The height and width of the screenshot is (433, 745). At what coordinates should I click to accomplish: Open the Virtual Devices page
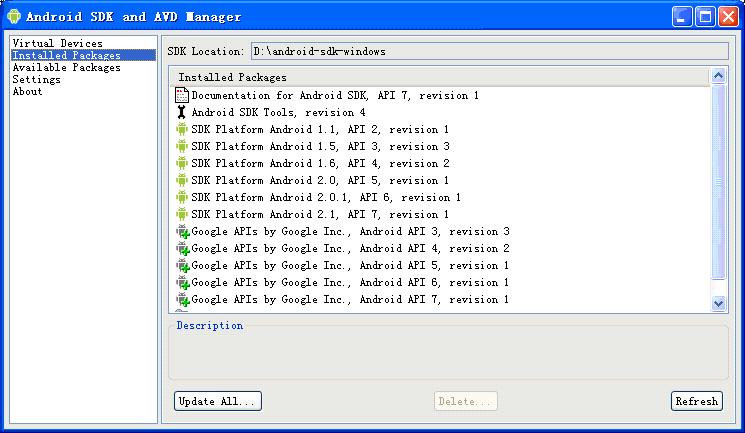57,44
